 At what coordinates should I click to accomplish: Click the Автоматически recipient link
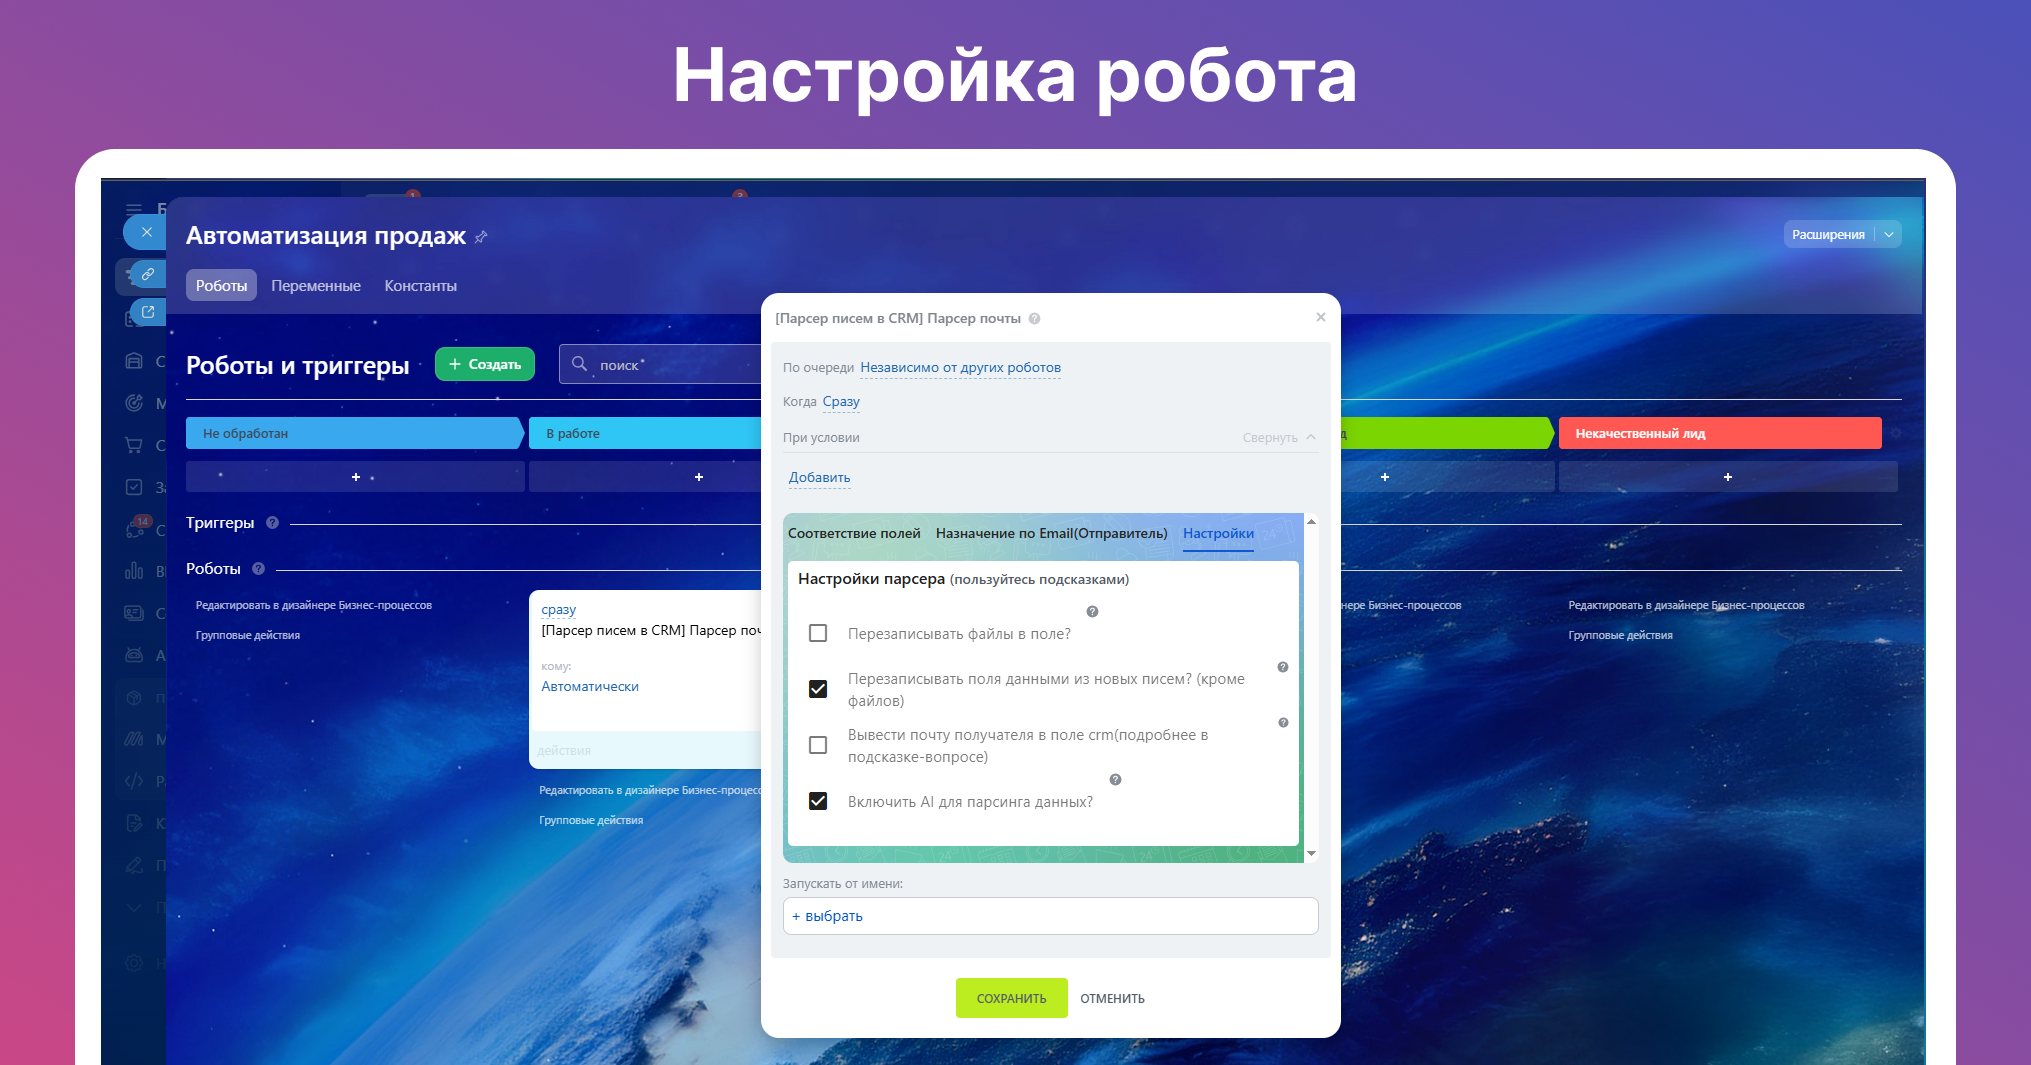[590, 687]
